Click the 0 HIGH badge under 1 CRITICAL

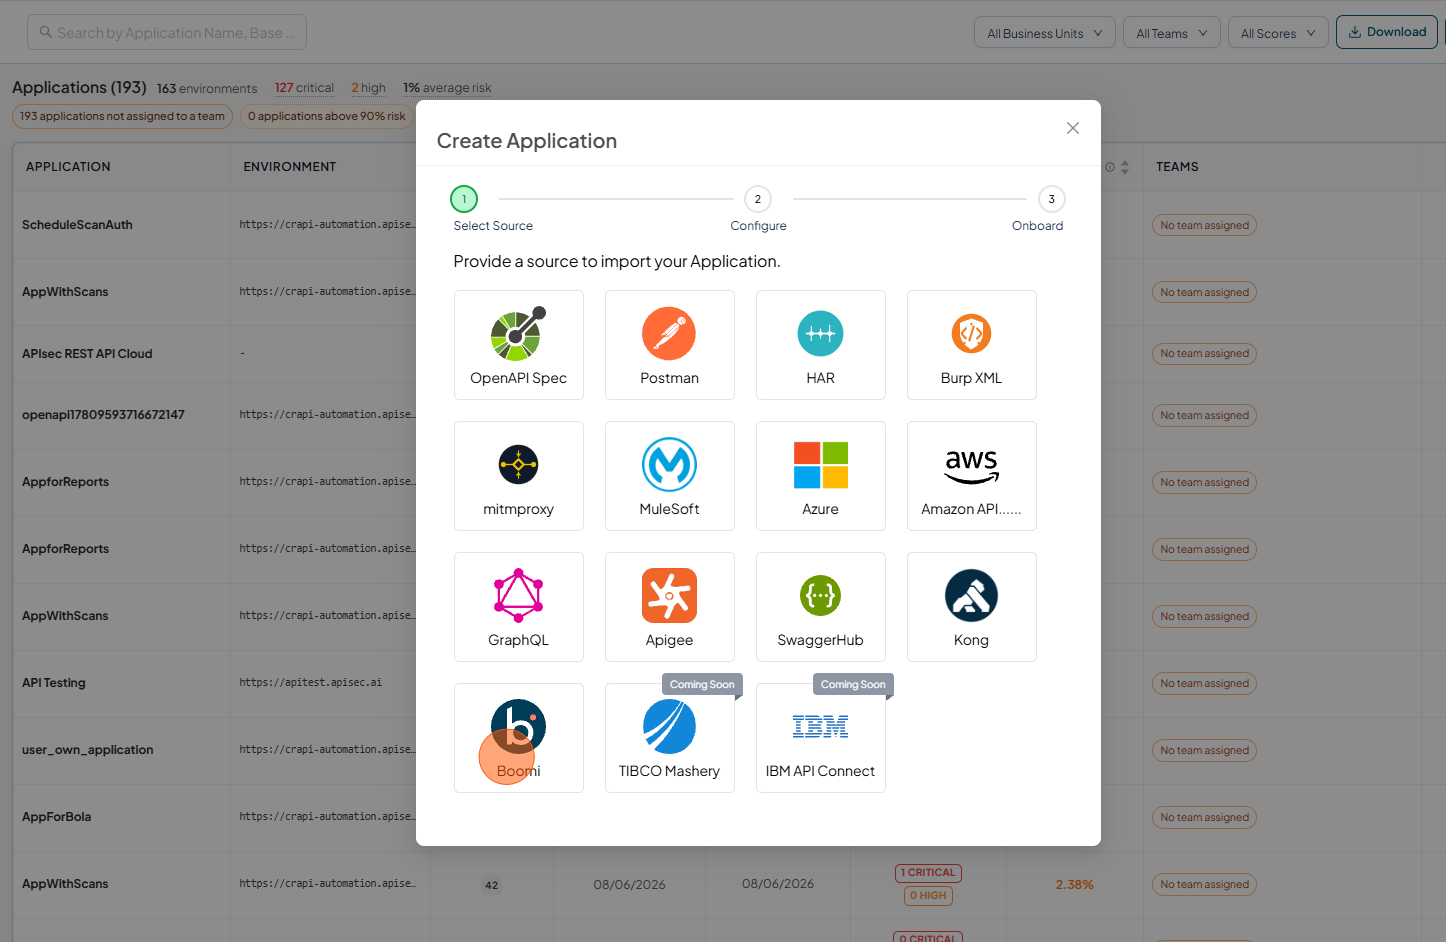tap(928, 896)
